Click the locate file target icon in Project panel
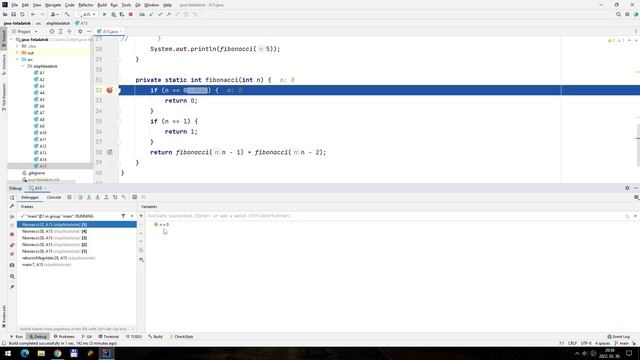 click(51, 31)
